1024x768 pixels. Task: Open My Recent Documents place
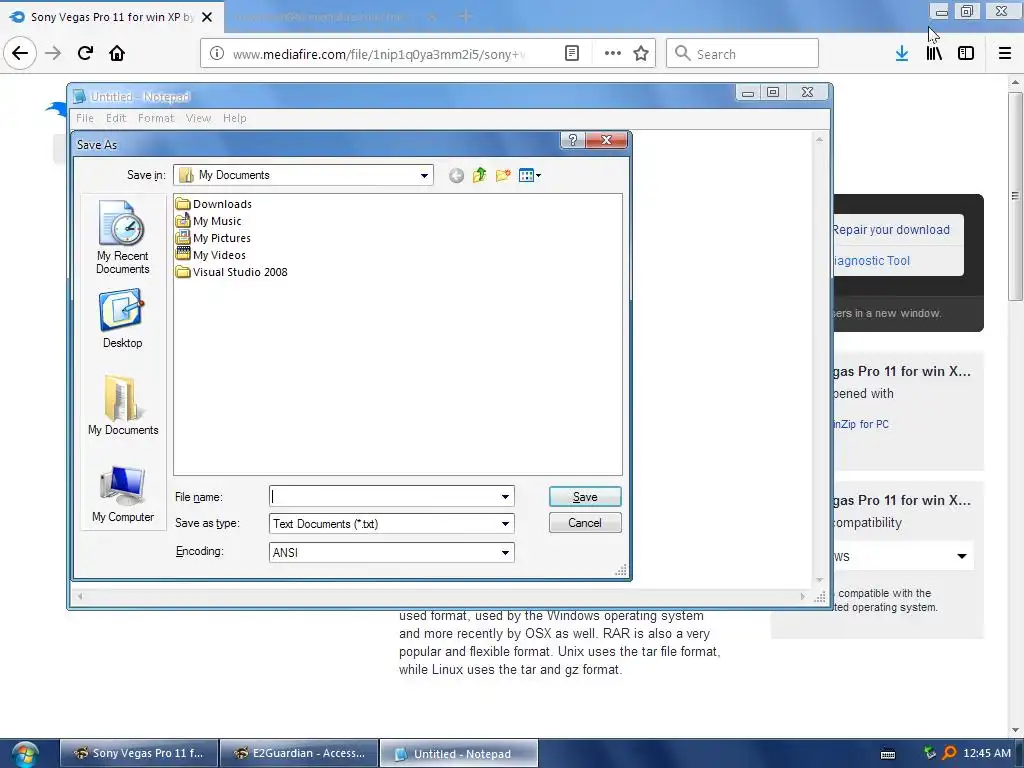tap(122, 238)
